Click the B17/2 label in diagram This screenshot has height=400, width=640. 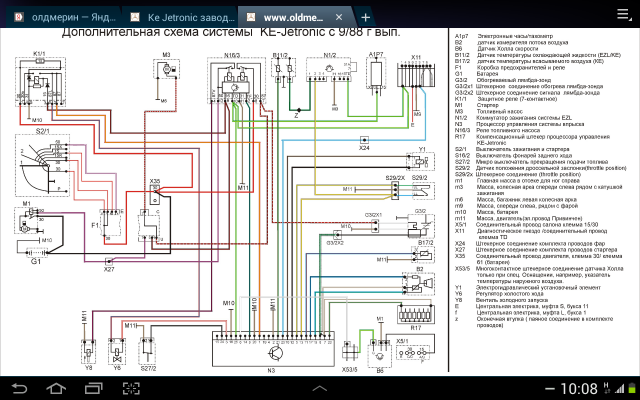pyautogui.click(x=425, y=243)
